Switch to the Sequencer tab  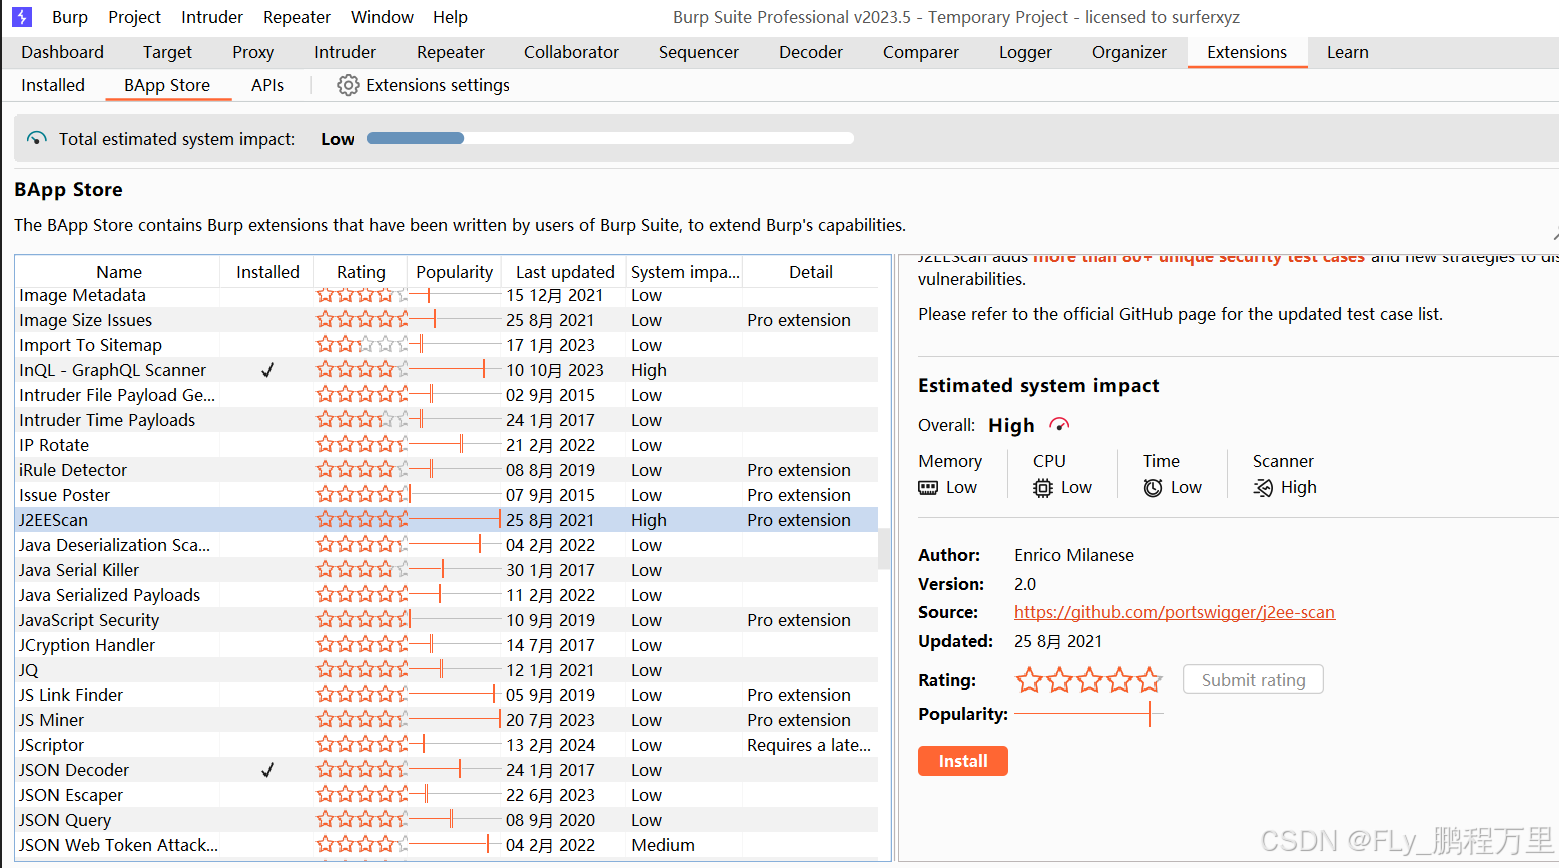tap(698, 52)
